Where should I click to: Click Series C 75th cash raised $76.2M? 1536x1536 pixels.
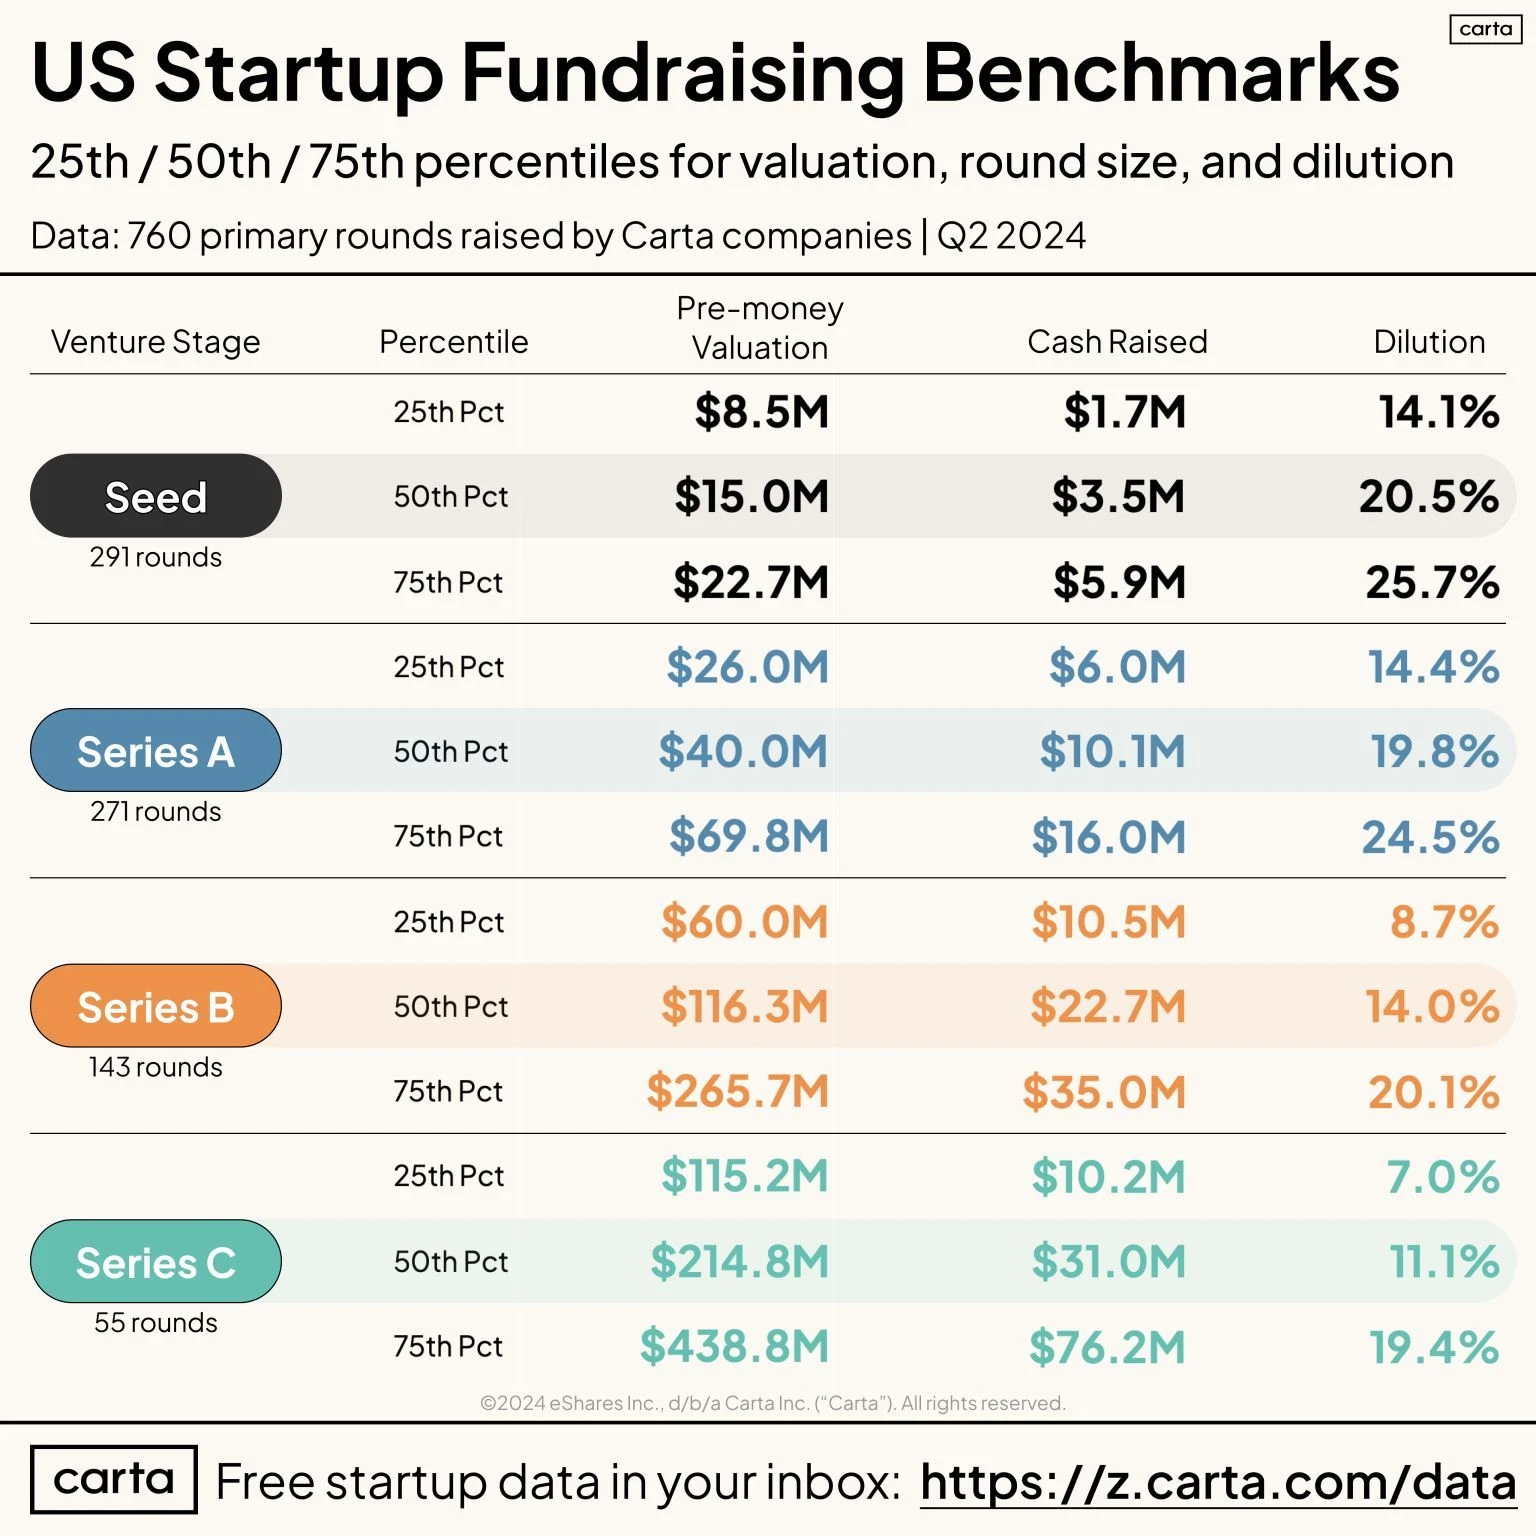click(1107, 1347)
